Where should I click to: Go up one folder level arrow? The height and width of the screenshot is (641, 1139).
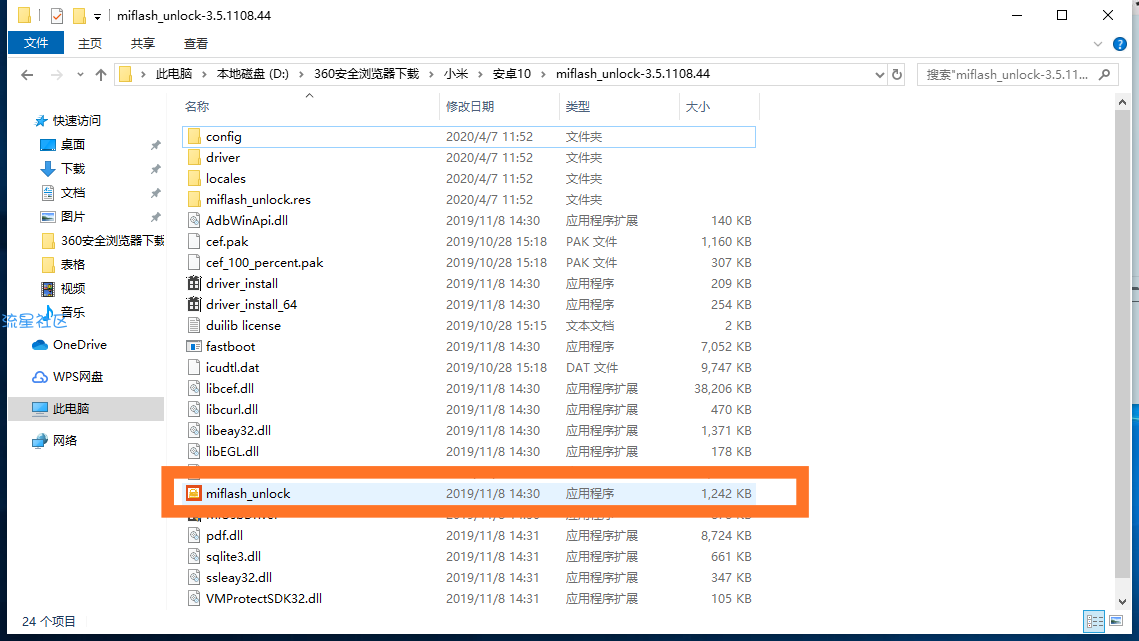101,74
